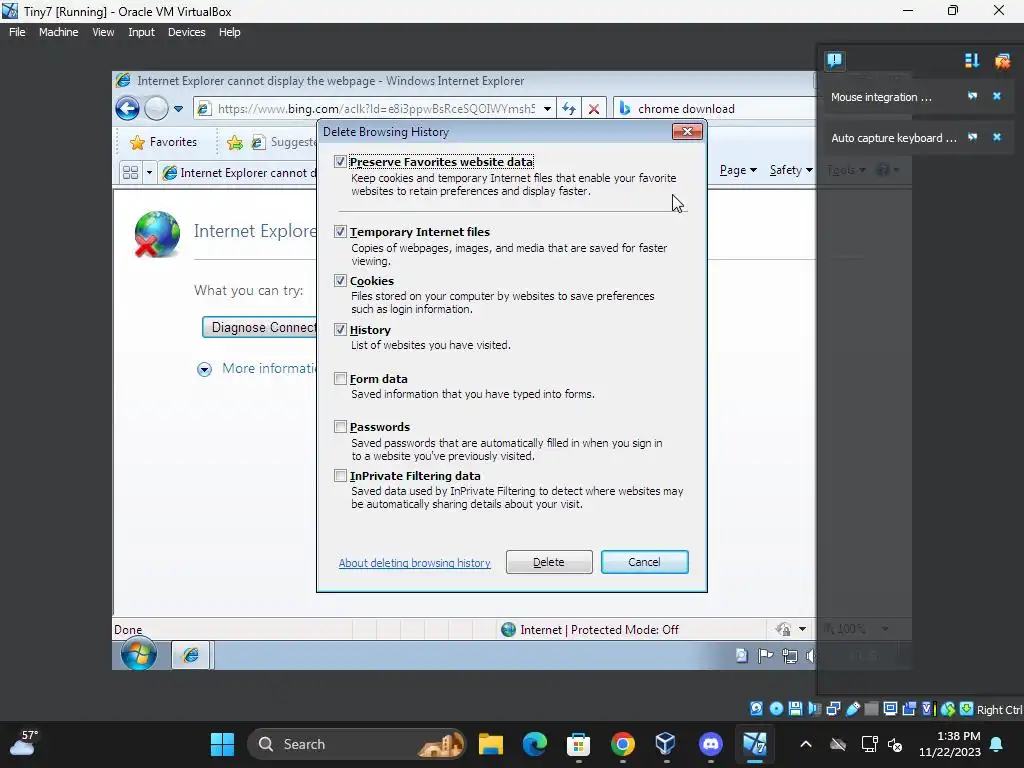This screenshot has height=768, width=1024.
Task: Uncheck the Cookies checkbox
Action: 340,280
